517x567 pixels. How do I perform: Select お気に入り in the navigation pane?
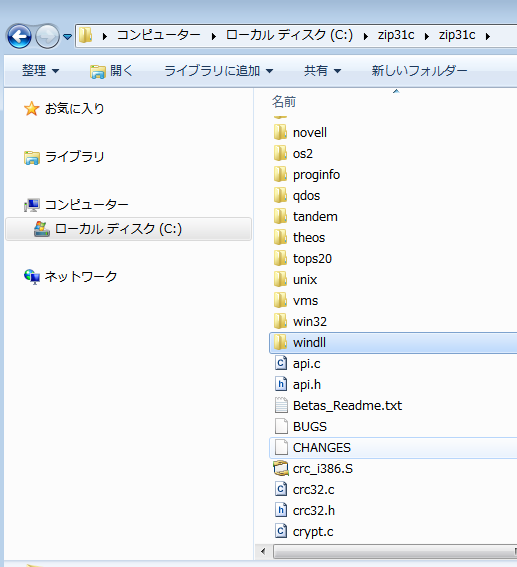pyautogui.click(x=74, y=108)
